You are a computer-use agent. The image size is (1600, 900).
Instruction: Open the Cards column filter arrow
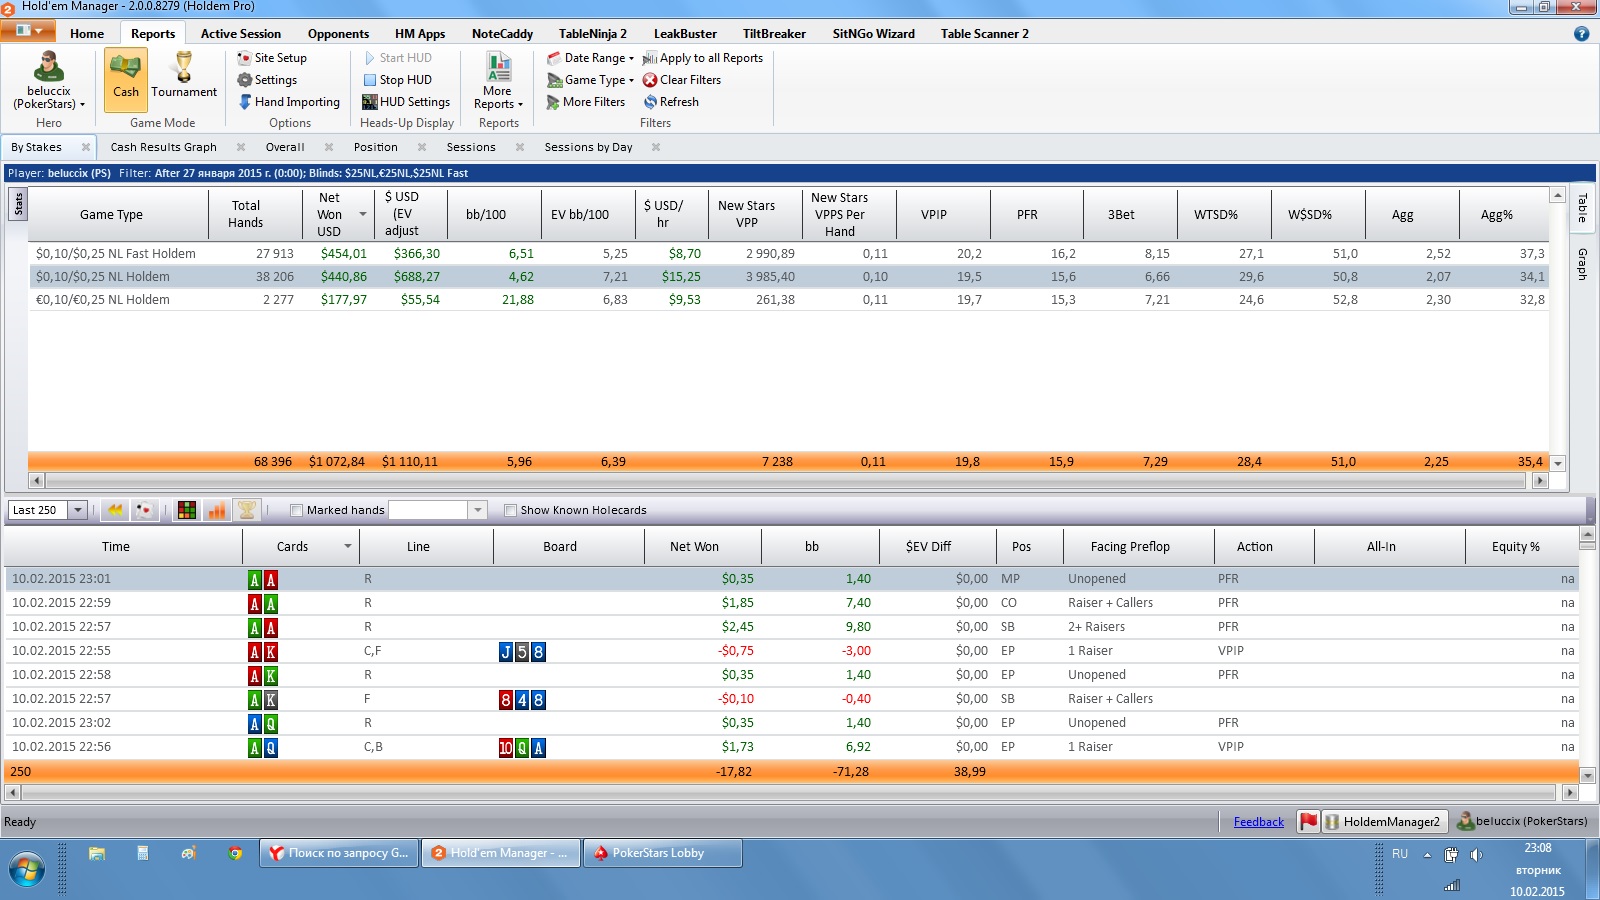point(348,547)
